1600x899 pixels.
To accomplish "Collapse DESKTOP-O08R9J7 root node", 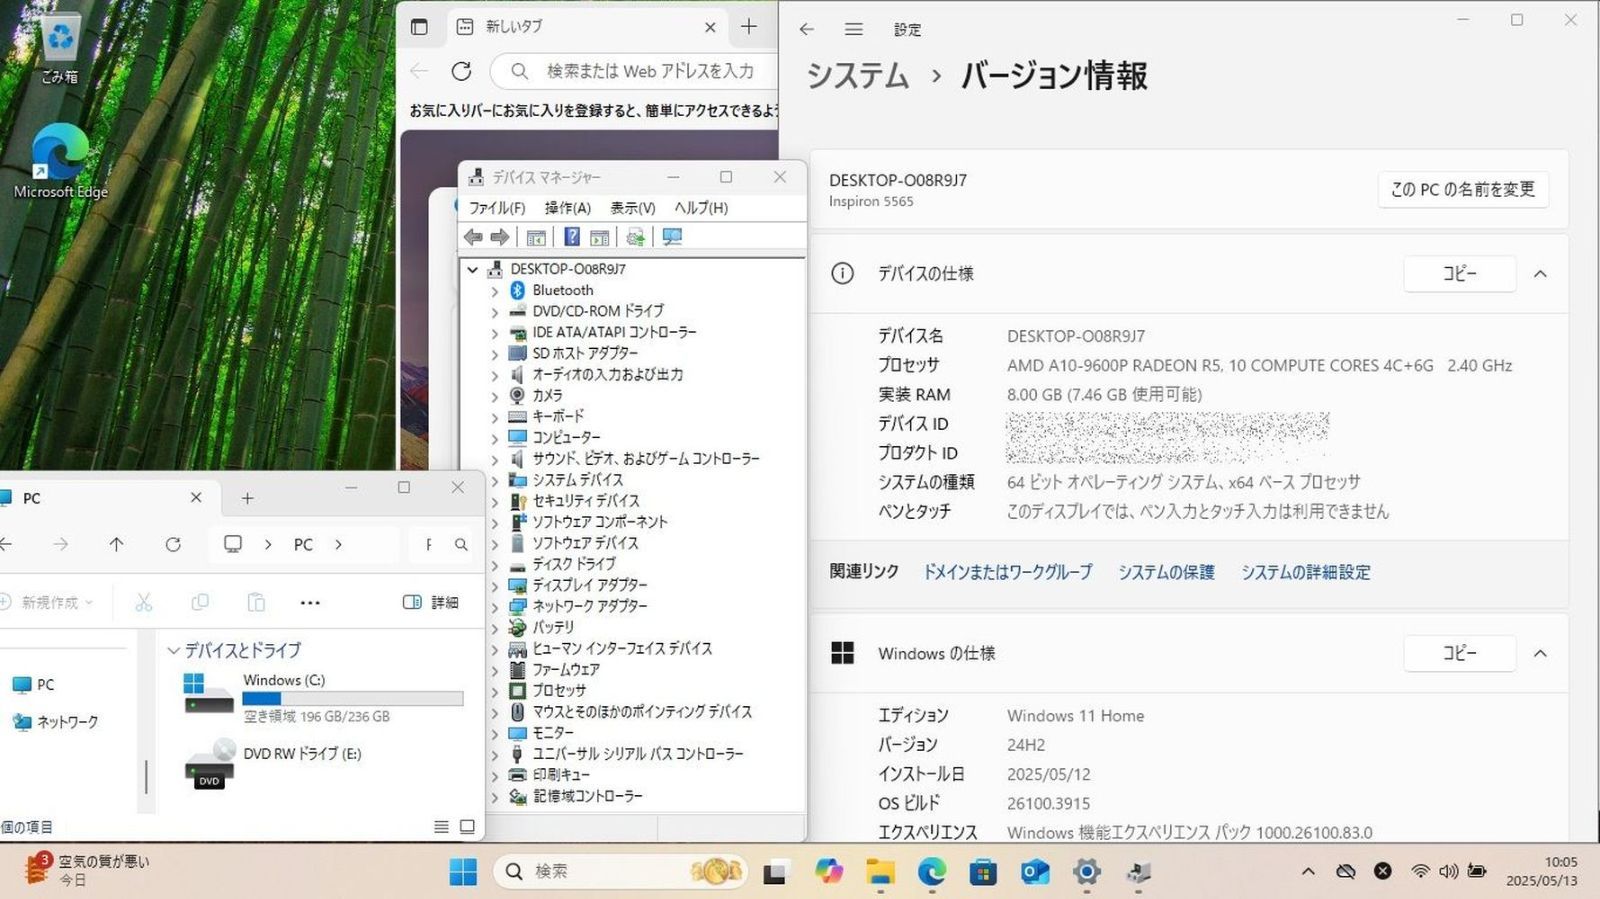I will [472, 269].
